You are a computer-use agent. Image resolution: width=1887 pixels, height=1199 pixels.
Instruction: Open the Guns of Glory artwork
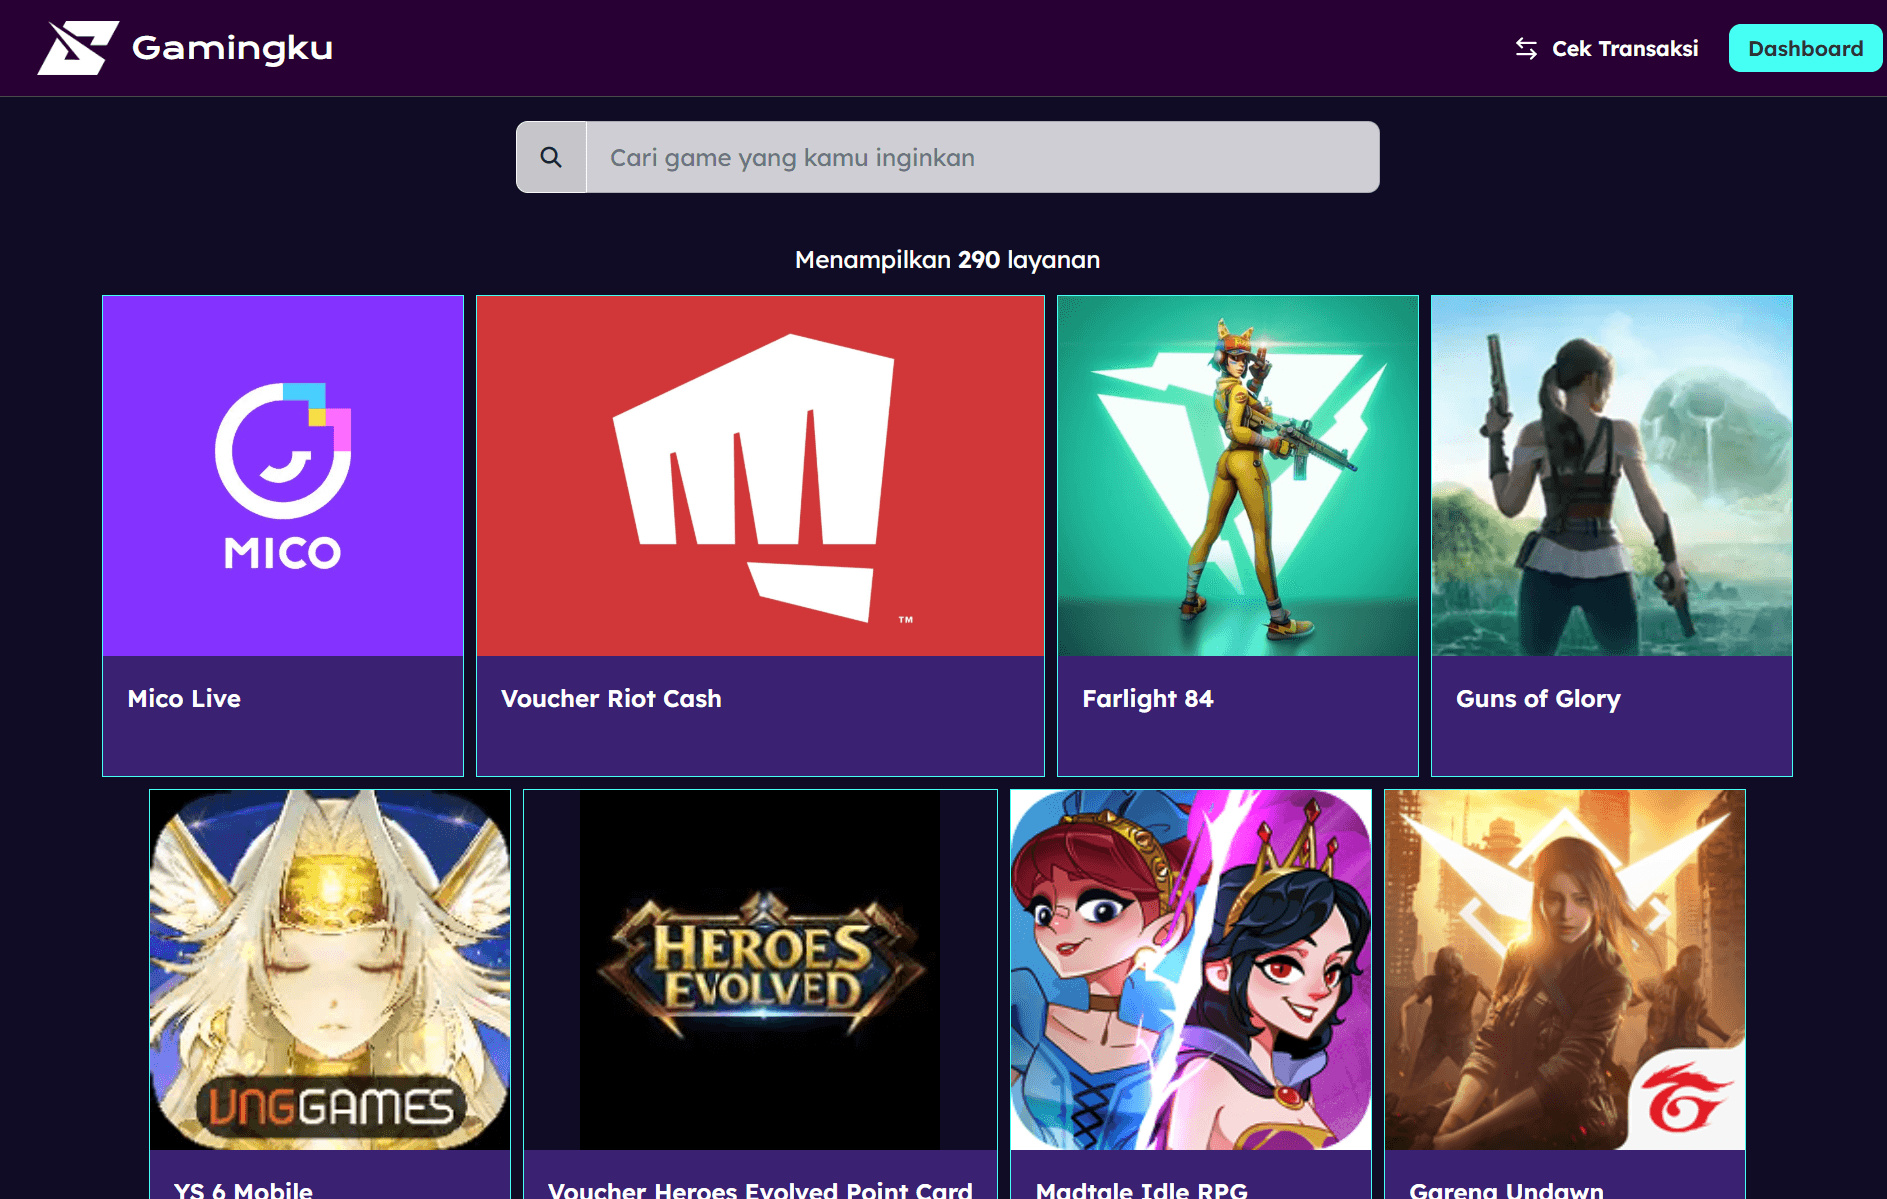(x=1612, y=476)
